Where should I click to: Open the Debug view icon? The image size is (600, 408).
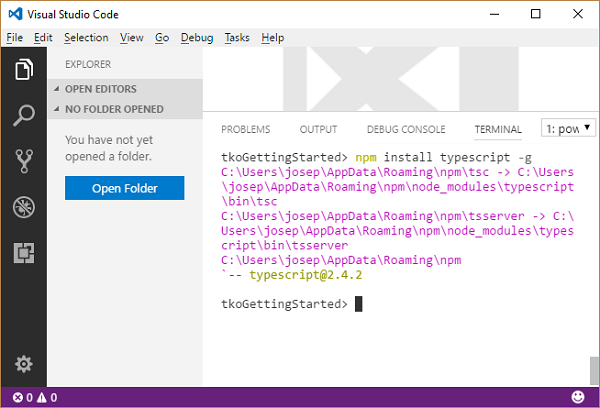click(x=24, y=207)
